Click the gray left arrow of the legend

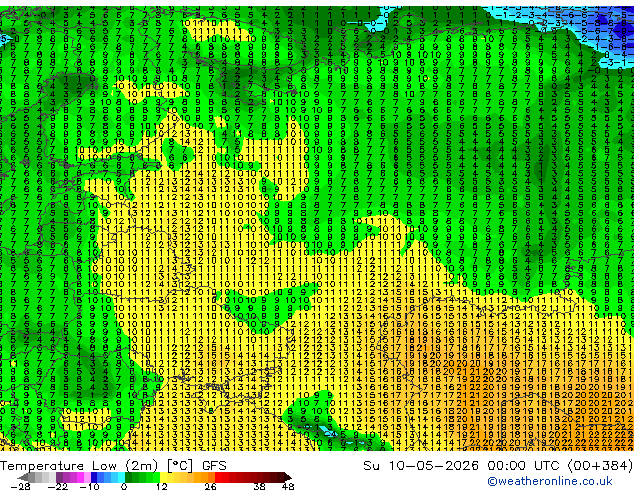(x=23, y=477)
